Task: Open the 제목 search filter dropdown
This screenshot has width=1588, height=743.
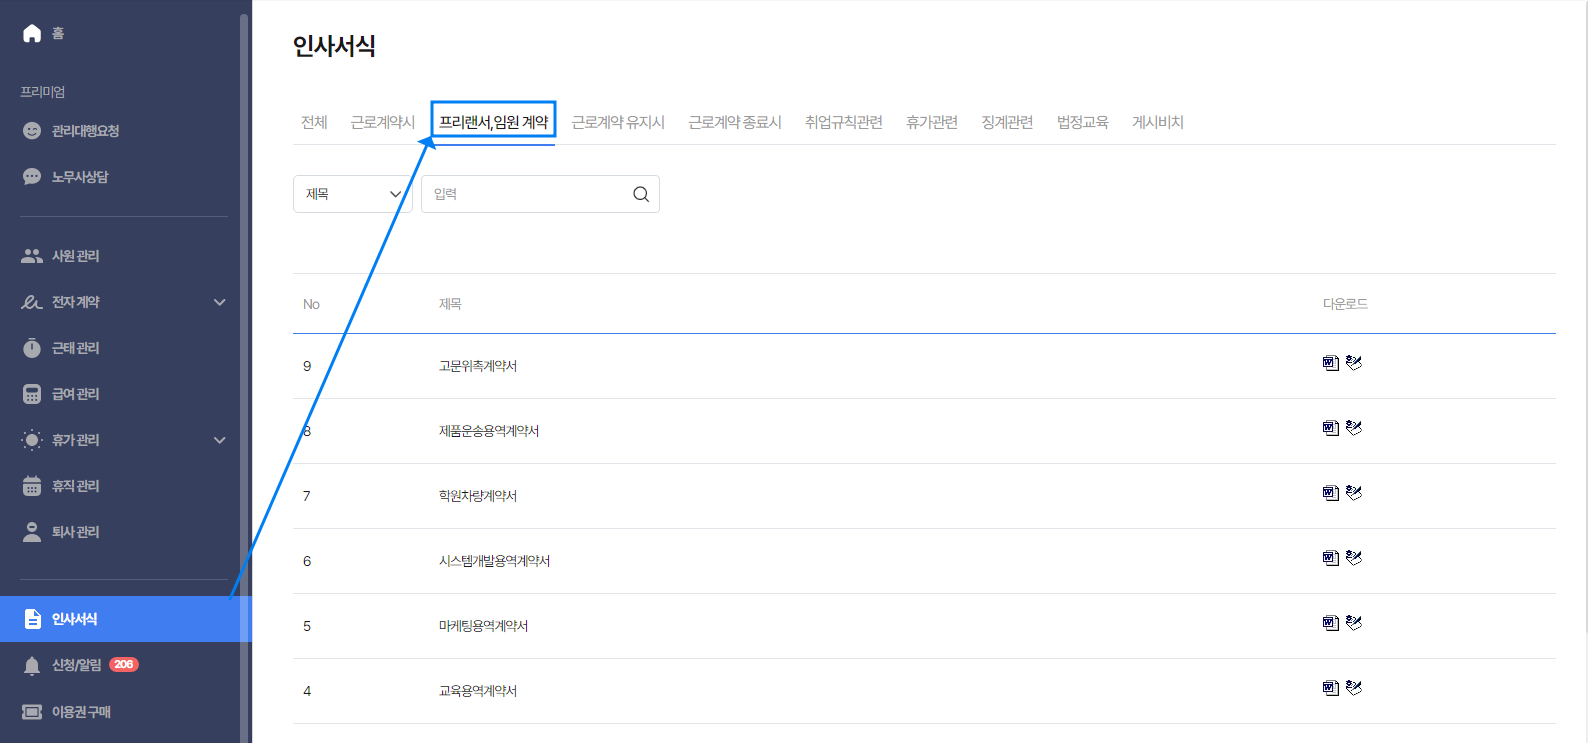Action: click(x=352, y=194)
